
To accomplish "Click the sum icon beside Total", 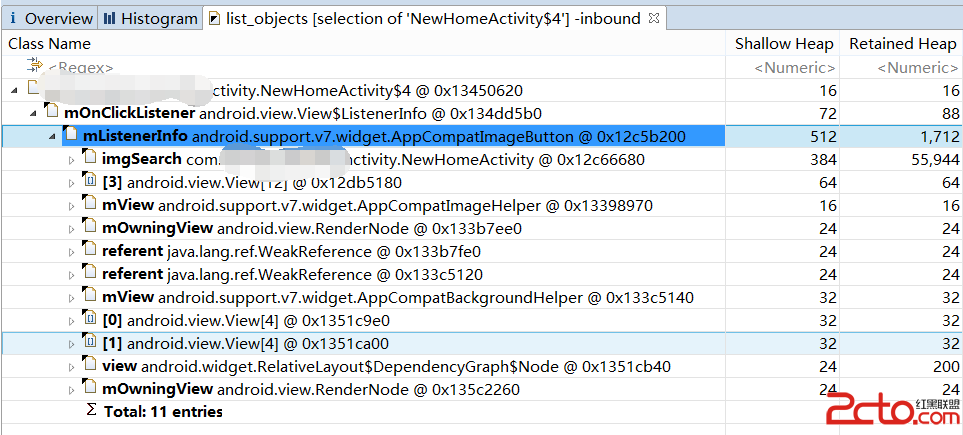I will pyautogui.click(x=92, y=411).
